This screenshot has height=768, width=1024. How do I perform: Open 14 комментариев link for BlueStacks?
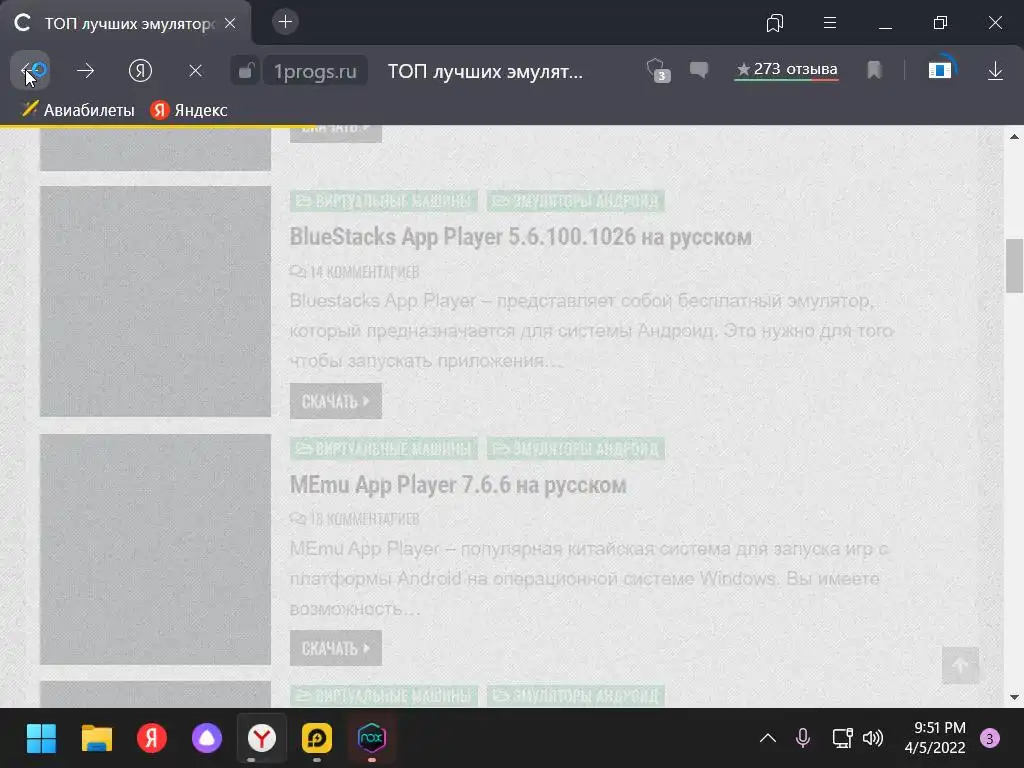tap(355, 272)
